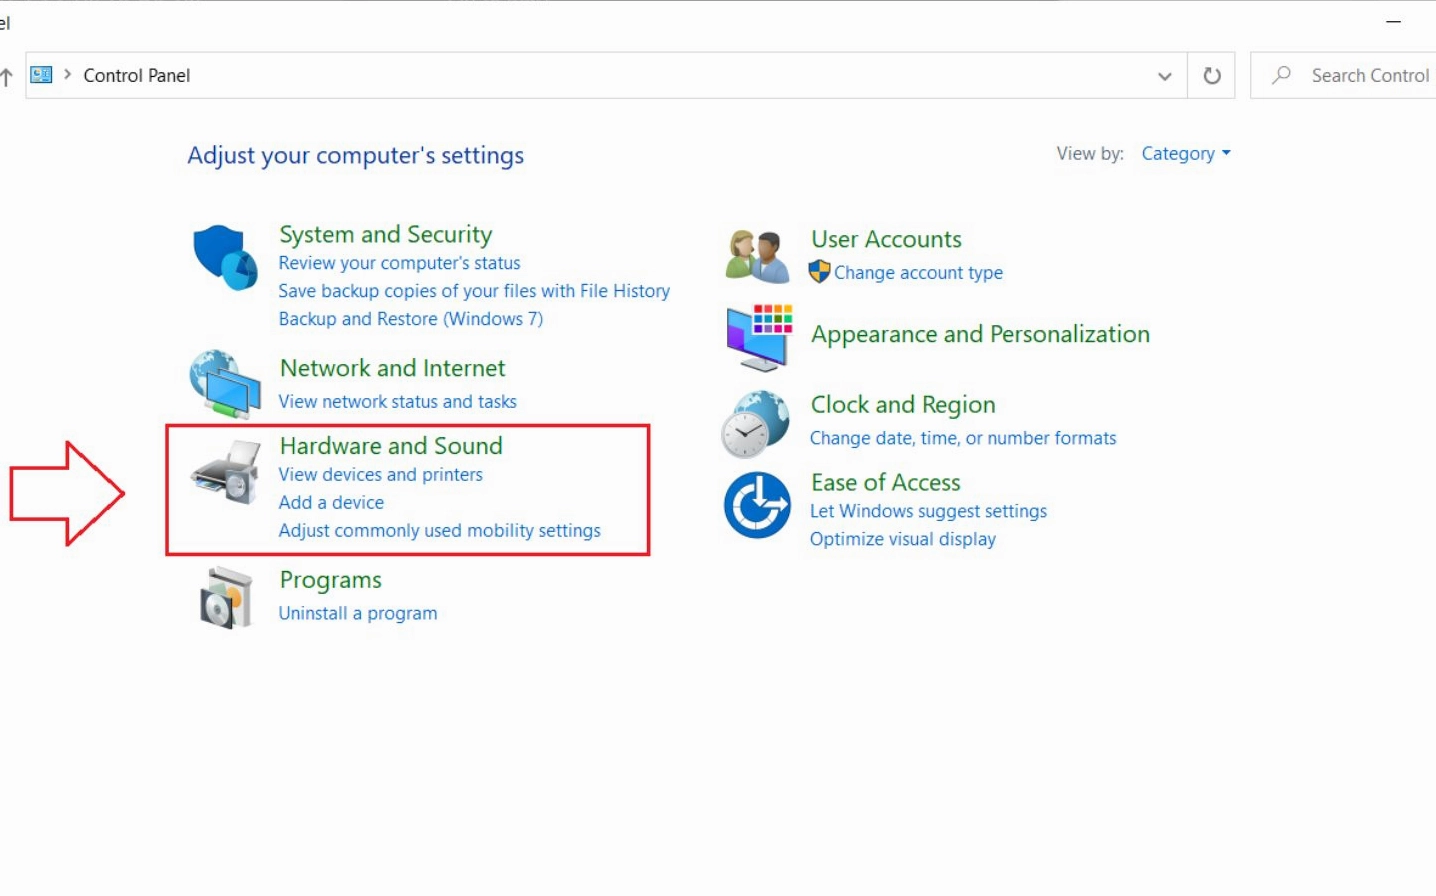
Task: Click Backup and Restore (Windows 7)
Action: click(x=410, y=319)
